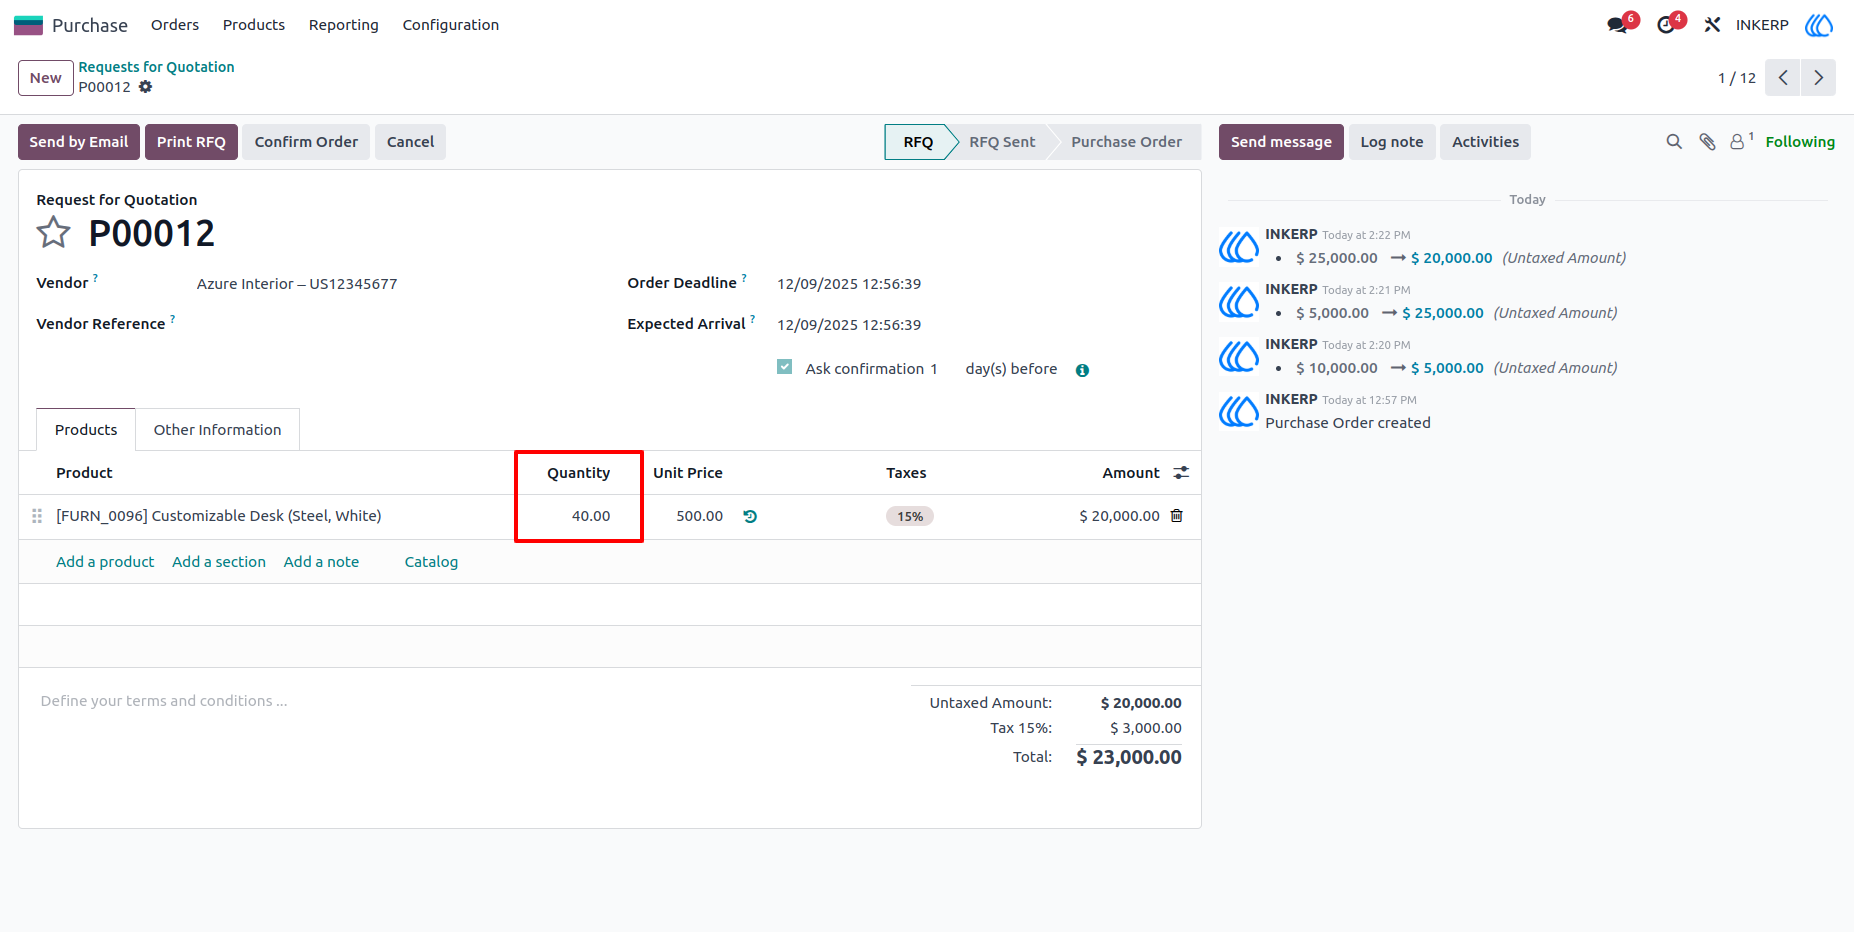This screenshot has height=932, width=1854.
Task: Open the messages conversation icon in top bar
Action: [x=1617, y=25]
